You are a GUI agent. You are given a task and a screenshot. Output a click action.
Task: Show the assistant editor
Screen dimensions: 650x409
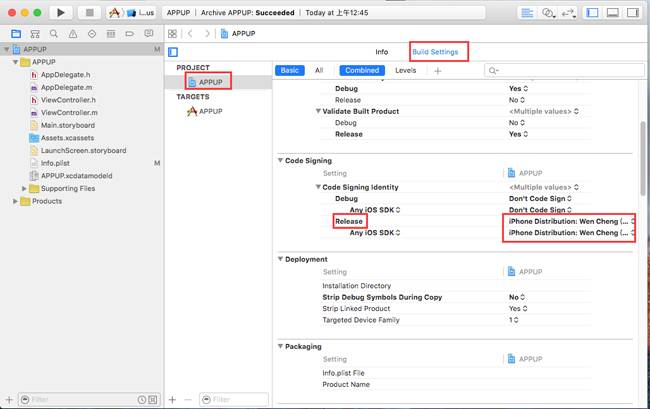[x=548, y=13]
